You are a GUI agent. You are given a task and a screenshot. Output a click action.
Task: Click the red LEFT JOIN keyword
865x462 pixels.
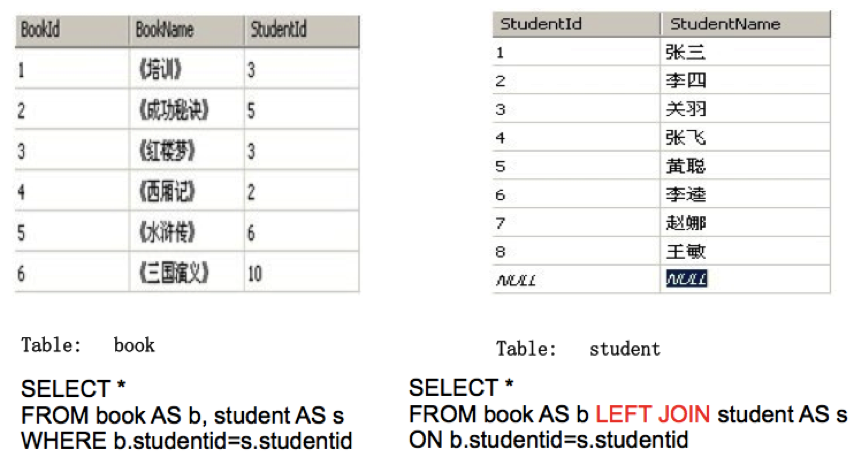pyautogui.click(x=653, y=414)
